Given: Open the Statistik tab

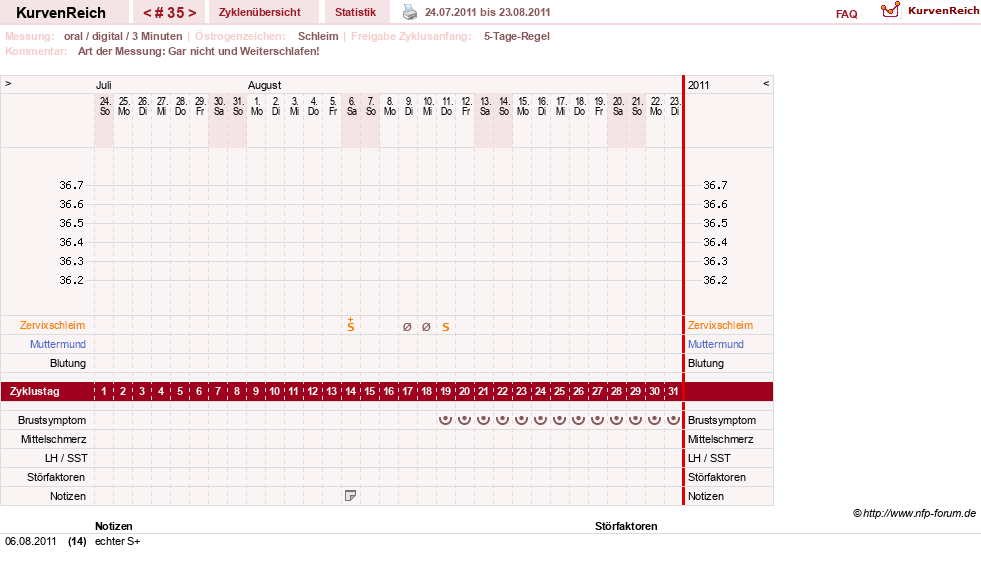Looking at the screenshot, I should [355, 12].
